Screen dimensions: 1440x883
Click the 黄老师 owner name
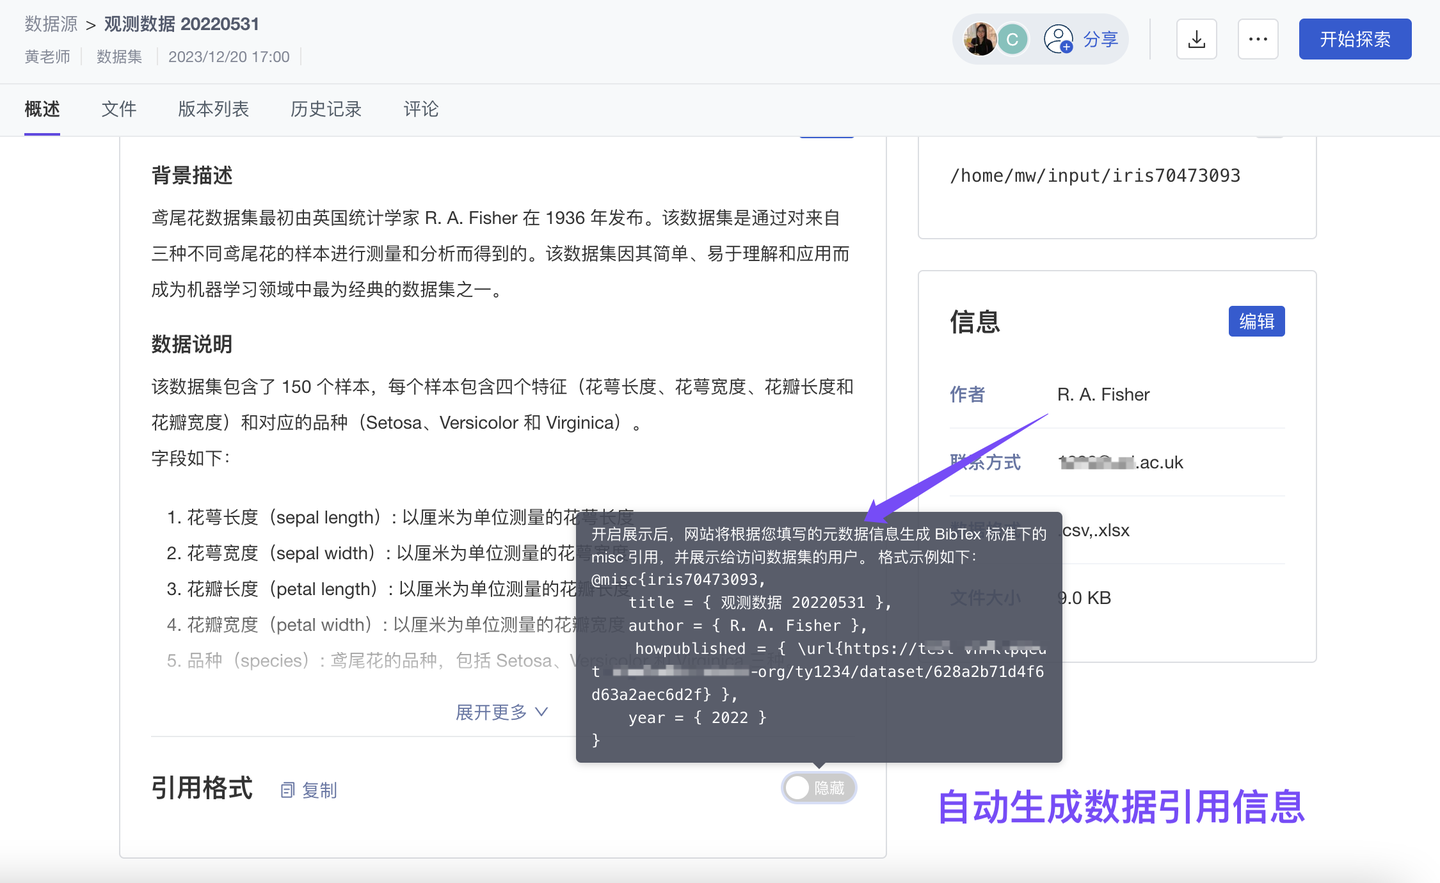pos(47,57)
